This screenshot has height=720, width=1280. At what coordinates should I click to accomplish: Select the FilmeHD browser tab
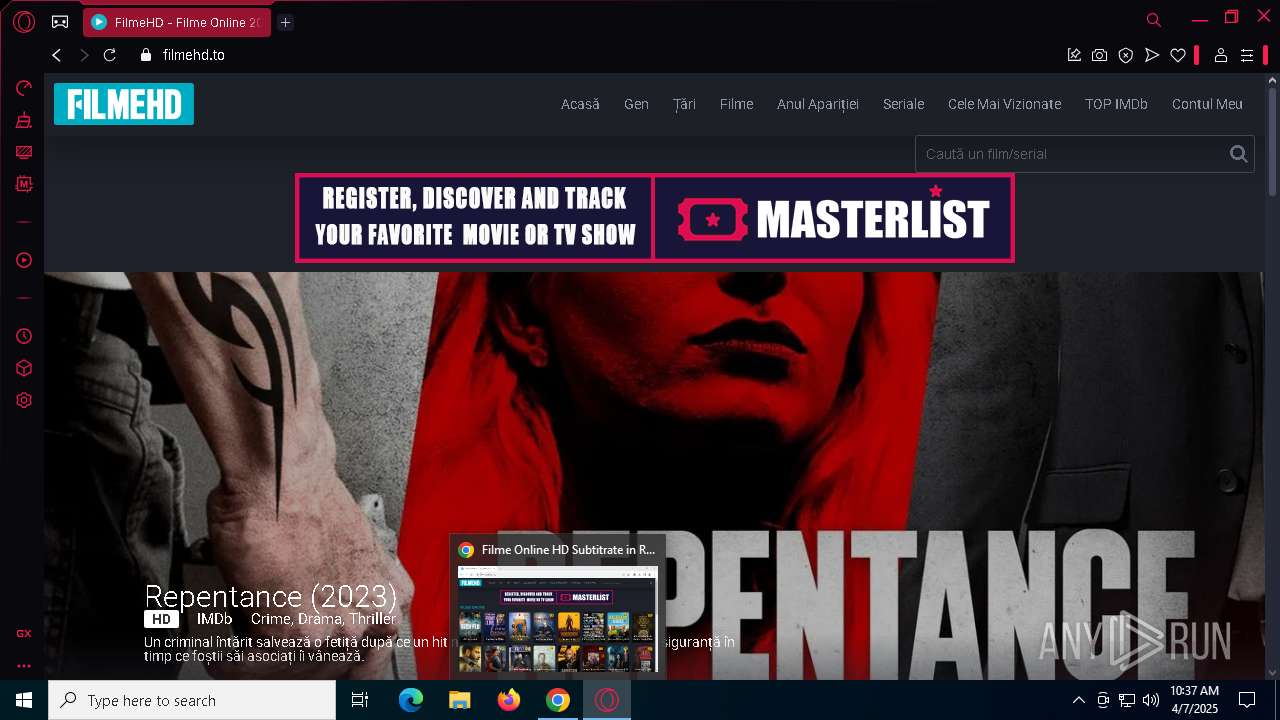click(x=177, y=22)
